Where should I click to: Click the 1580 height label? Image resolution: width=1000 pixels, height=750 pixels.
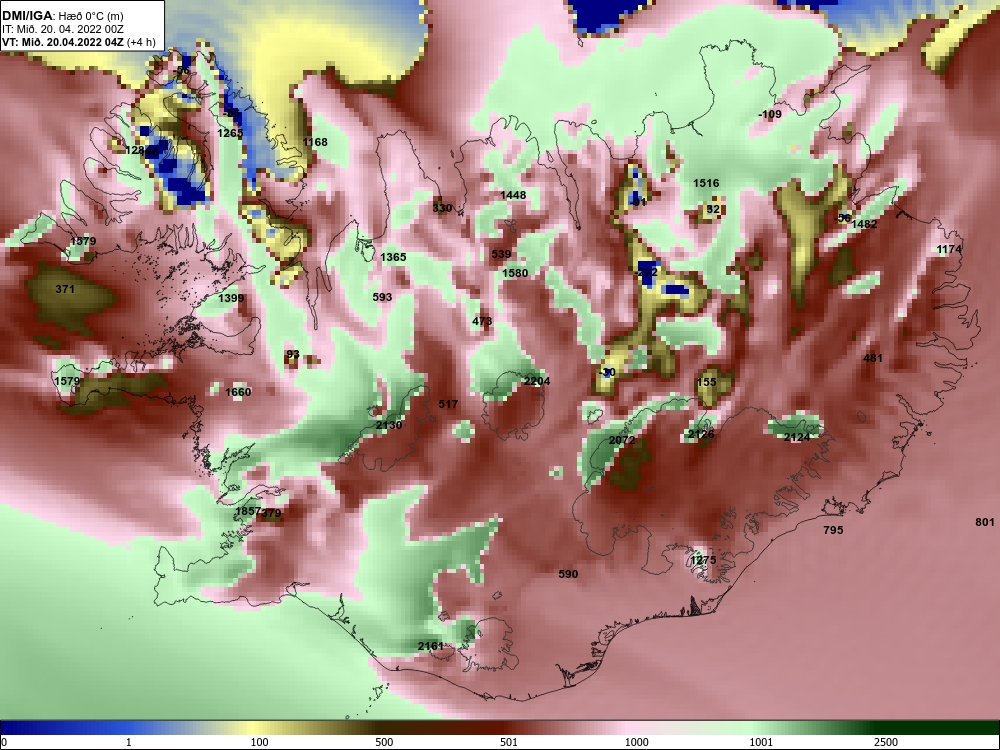tap(515, 273)
